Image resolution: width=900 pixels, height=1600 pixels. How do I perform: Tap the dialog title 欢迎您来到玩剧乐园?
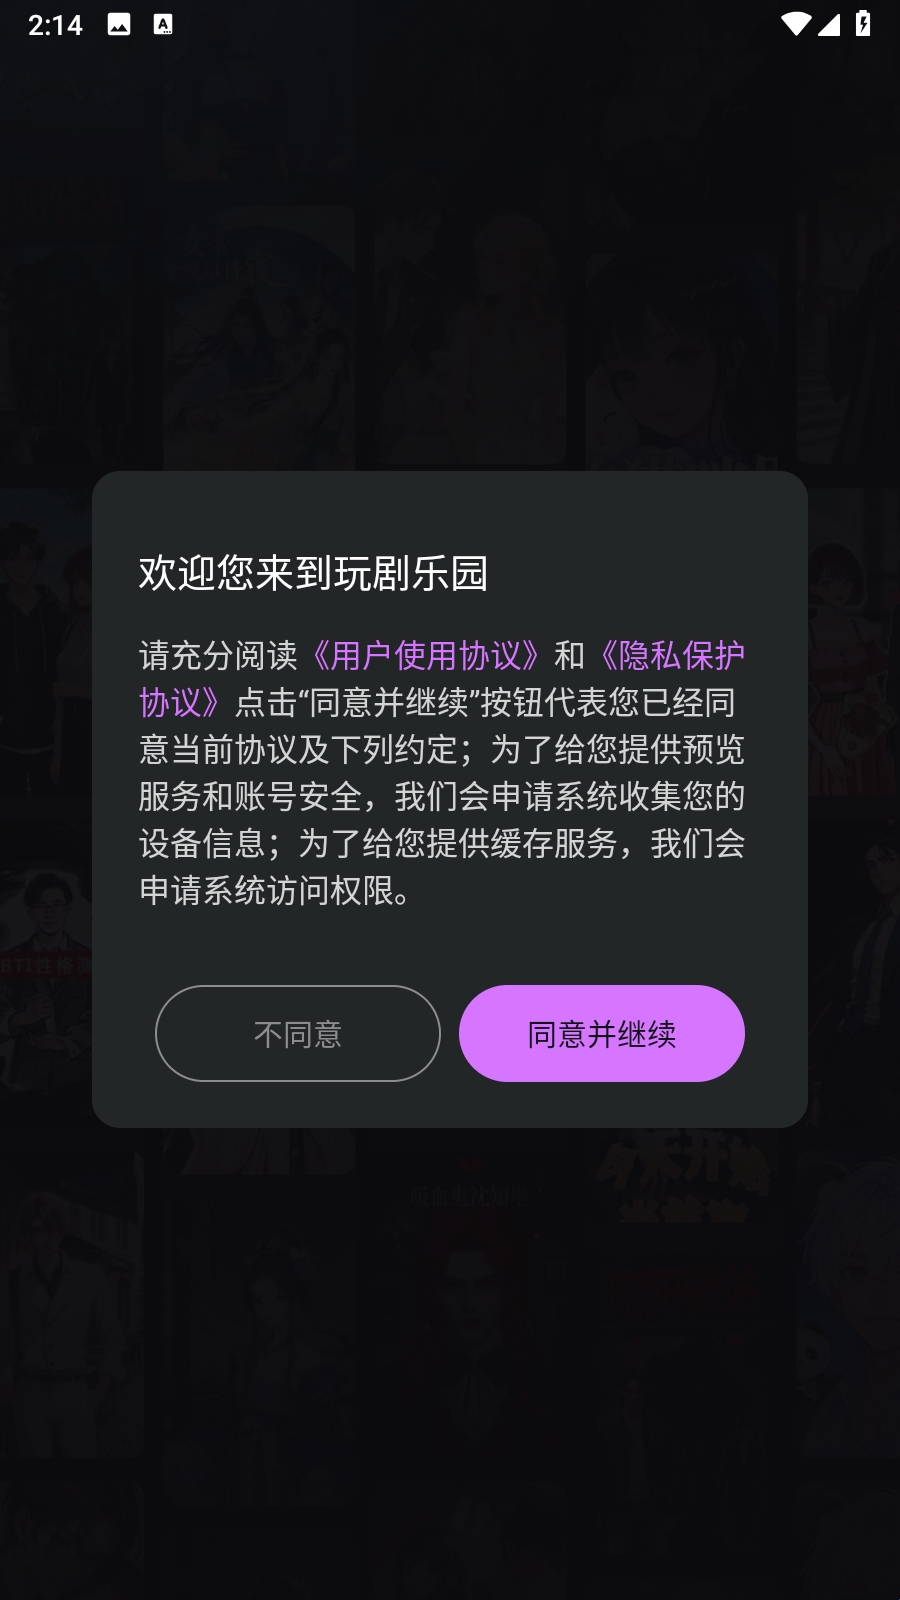(x=313, y=573)
